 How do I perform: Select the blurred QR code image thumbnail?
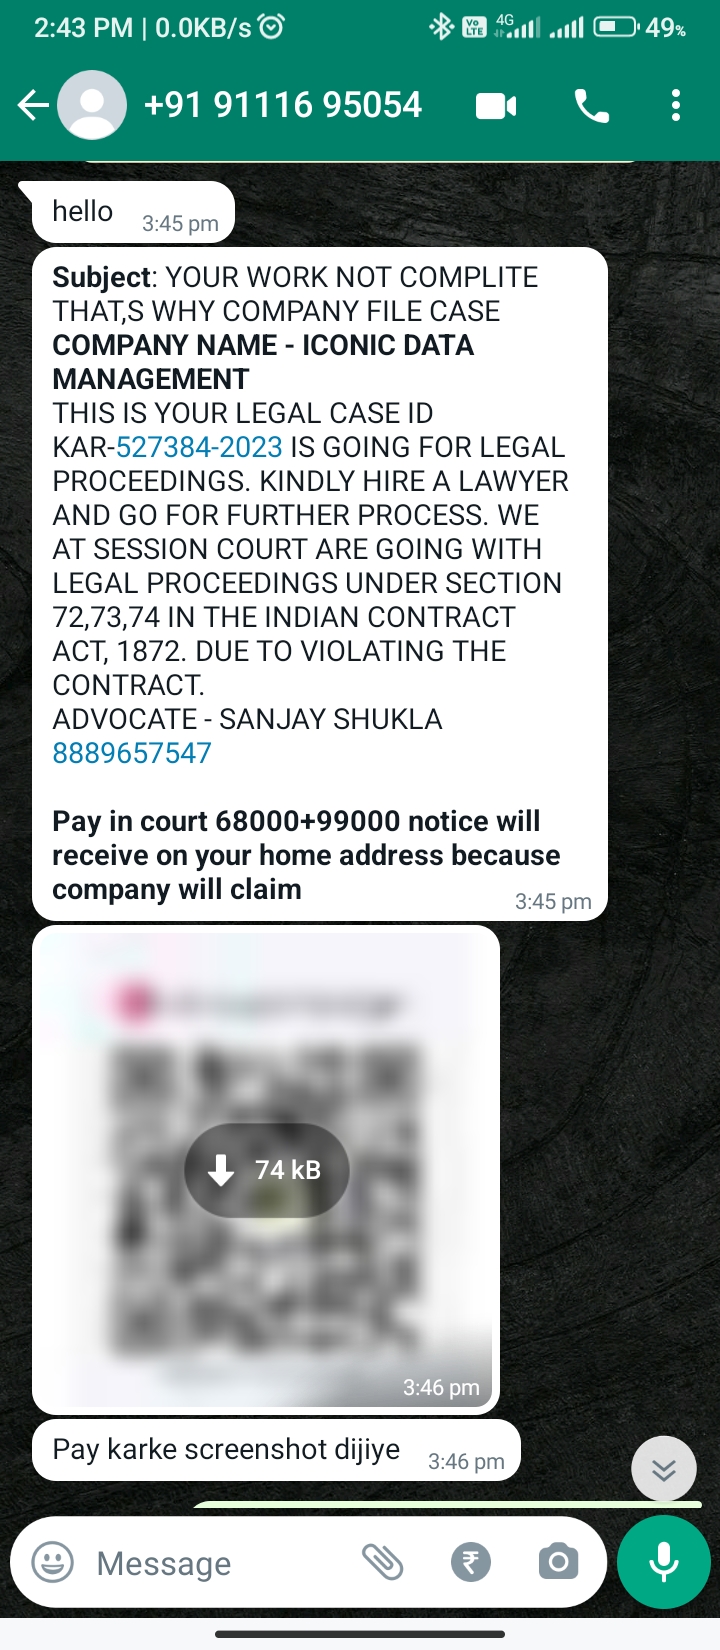click(x=266, y=1170)
